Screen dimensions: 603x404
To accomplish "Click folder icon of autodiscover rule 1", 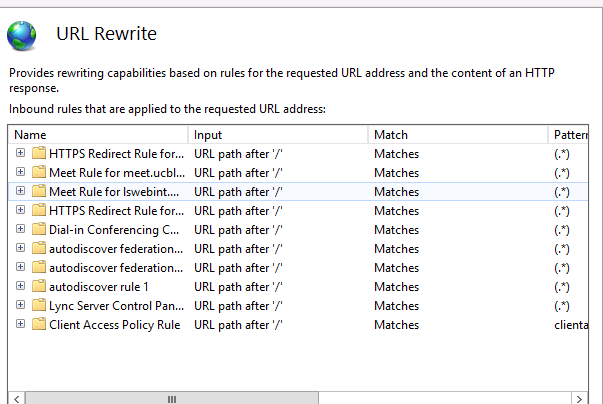I will [39, 287].
